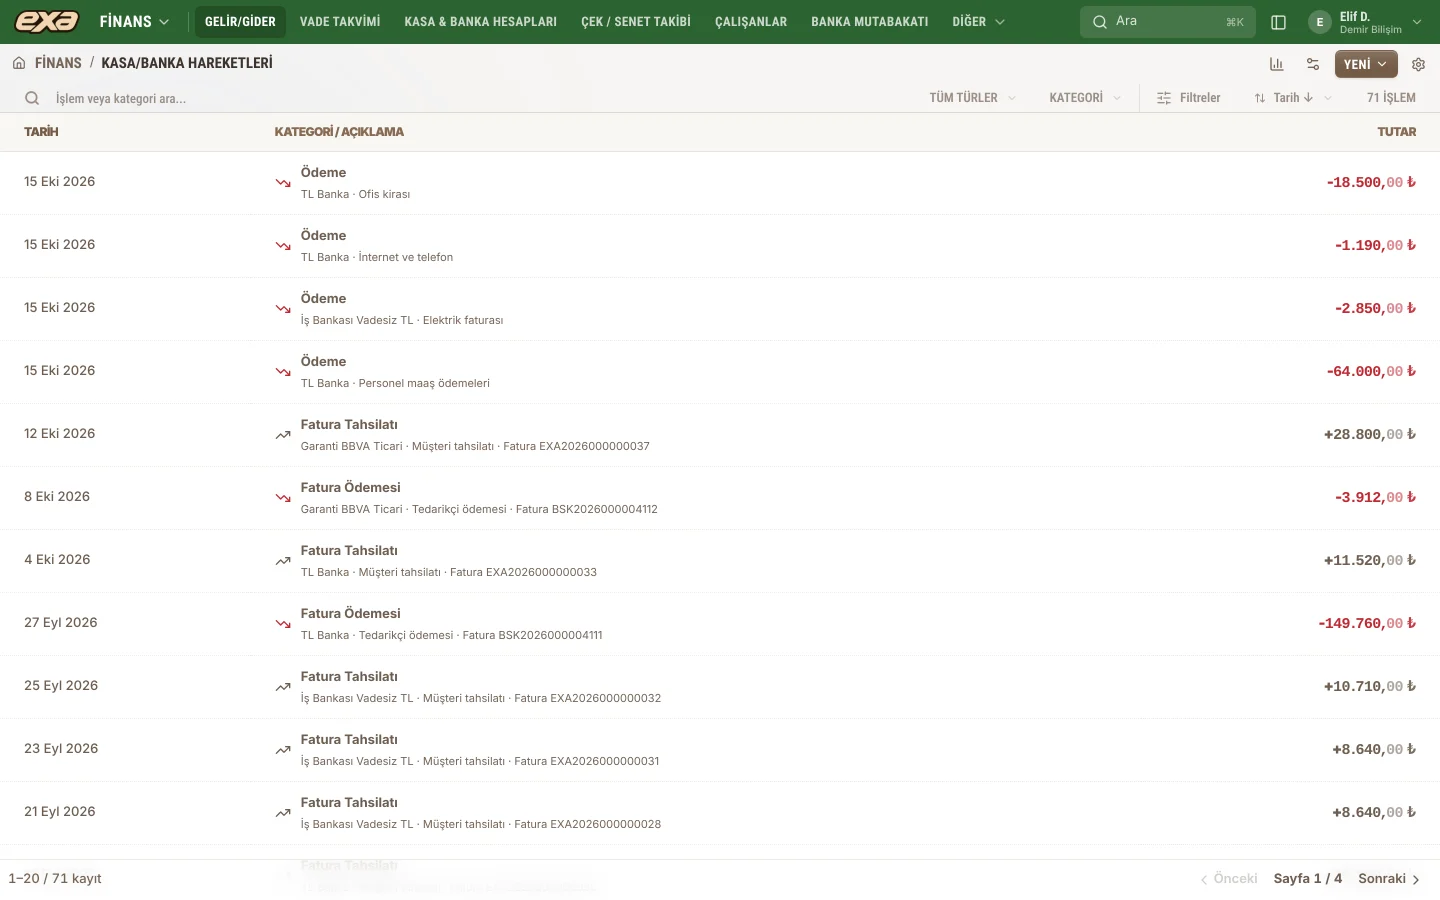Open the settings gear icon

click(x=1418, y=64)
